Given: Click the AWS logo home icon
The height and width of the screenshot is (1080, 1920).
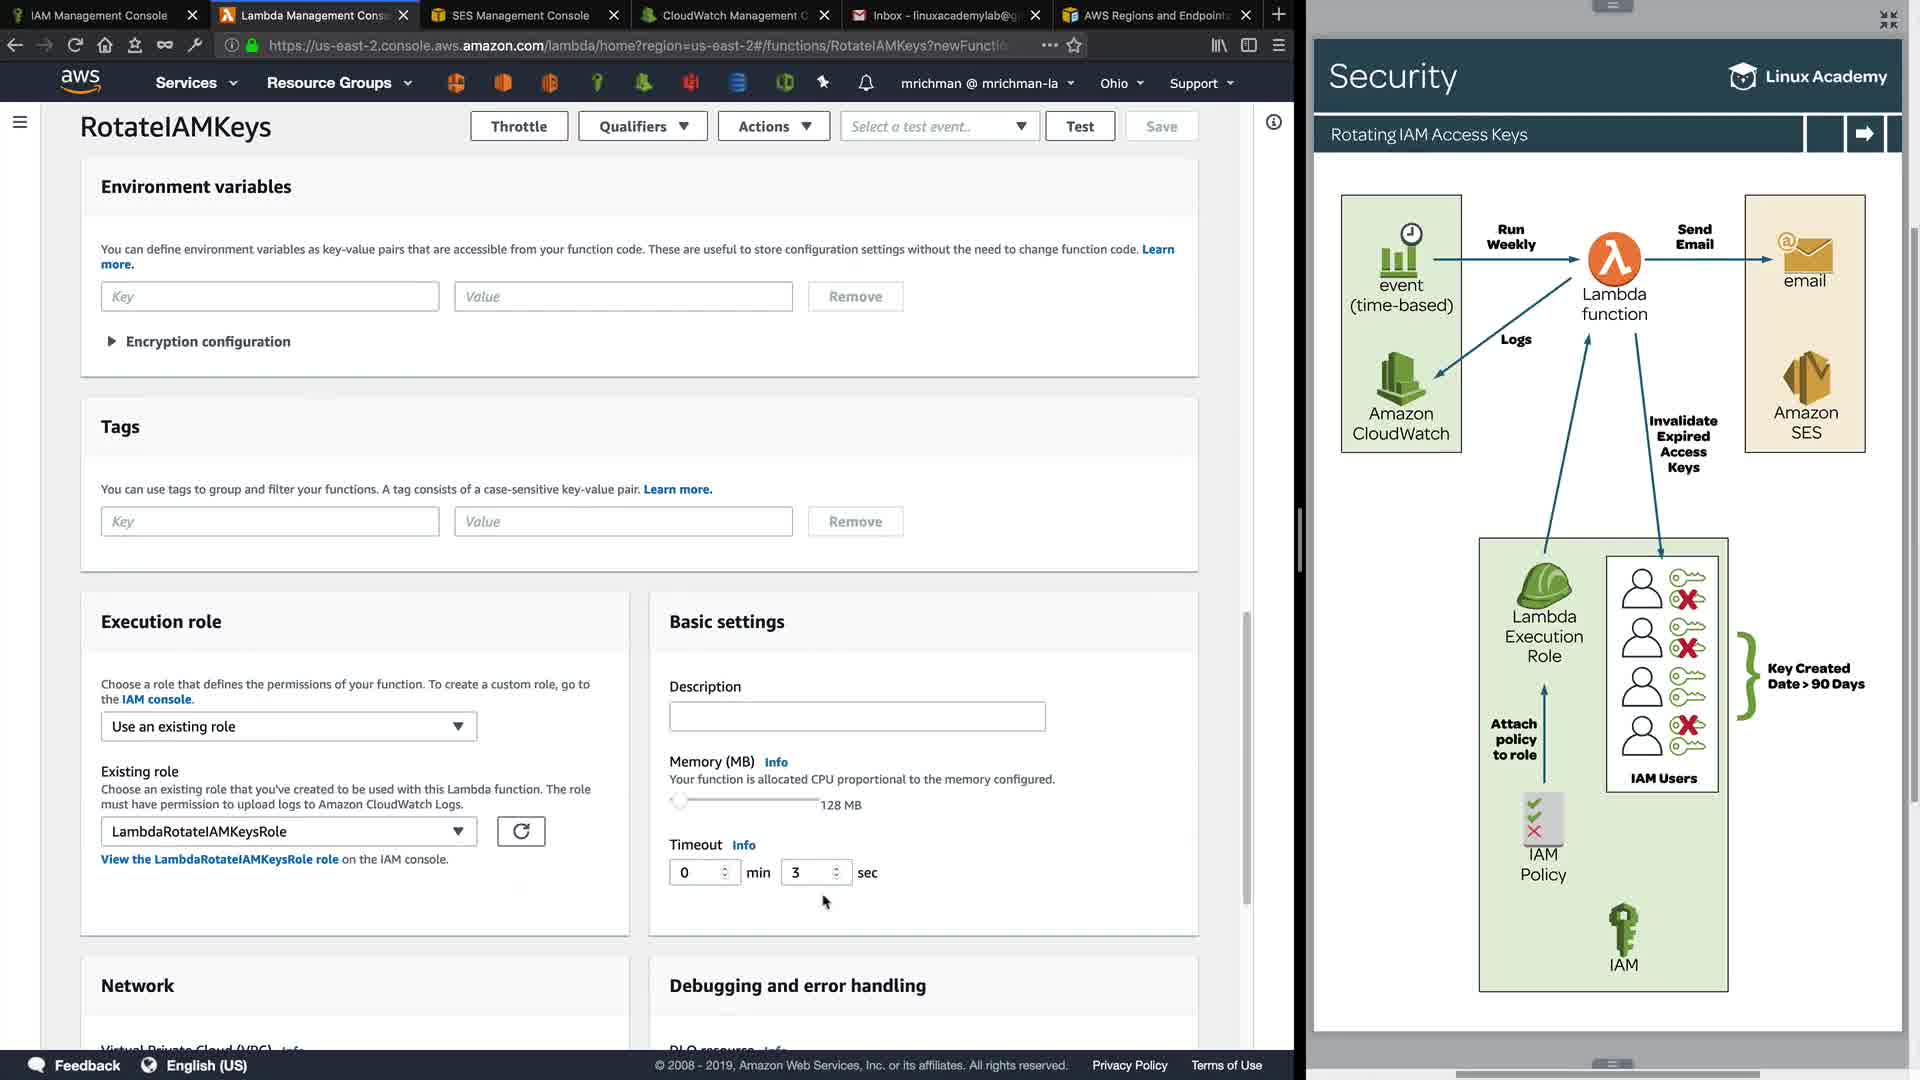Looking at the screenshot, I should (80, 82).
